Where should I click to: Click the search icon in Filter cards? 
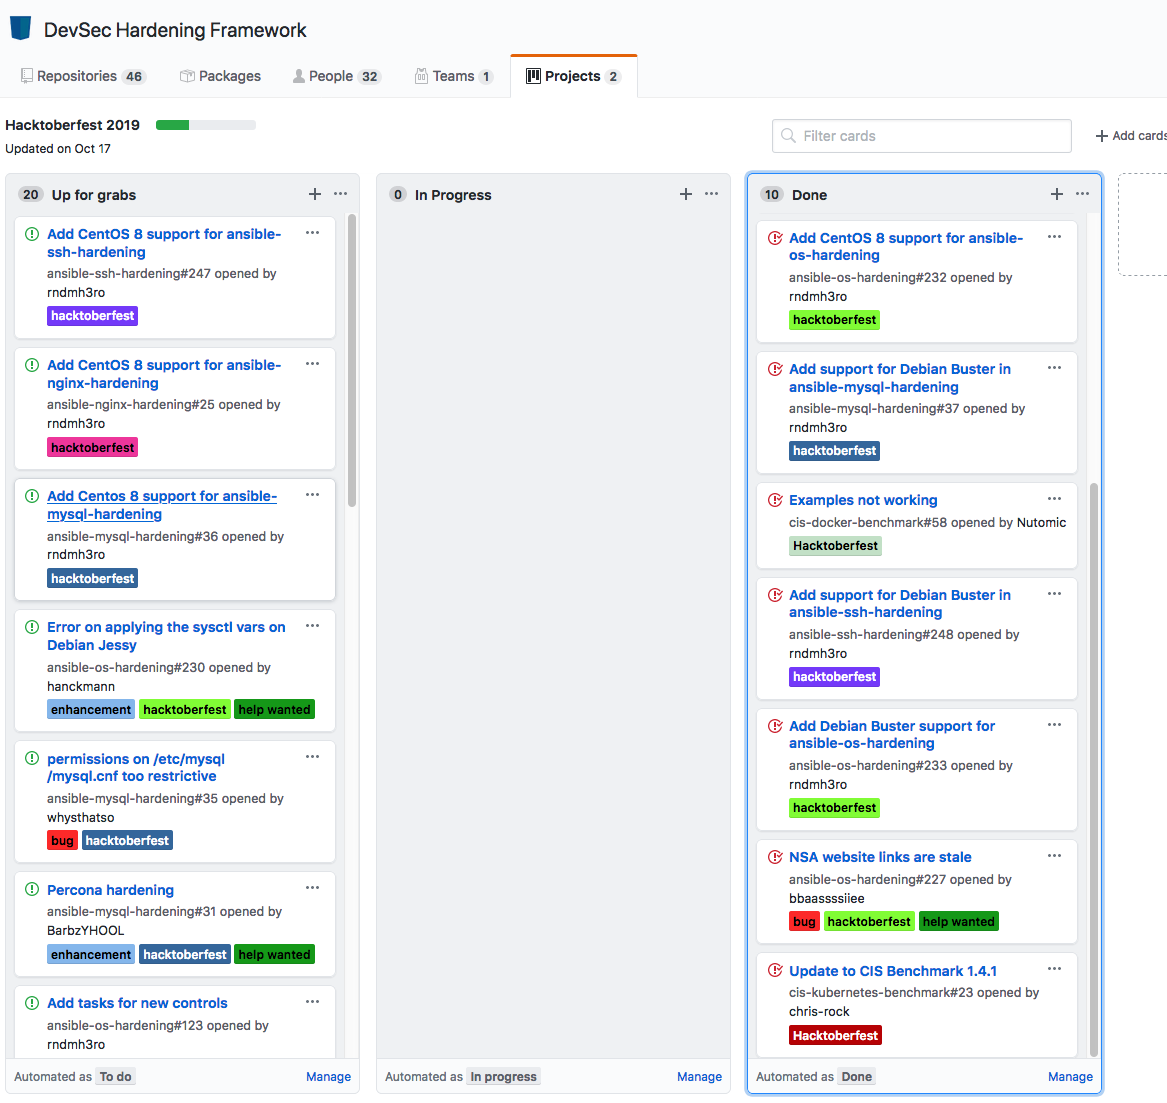click(x=788, y=135)
